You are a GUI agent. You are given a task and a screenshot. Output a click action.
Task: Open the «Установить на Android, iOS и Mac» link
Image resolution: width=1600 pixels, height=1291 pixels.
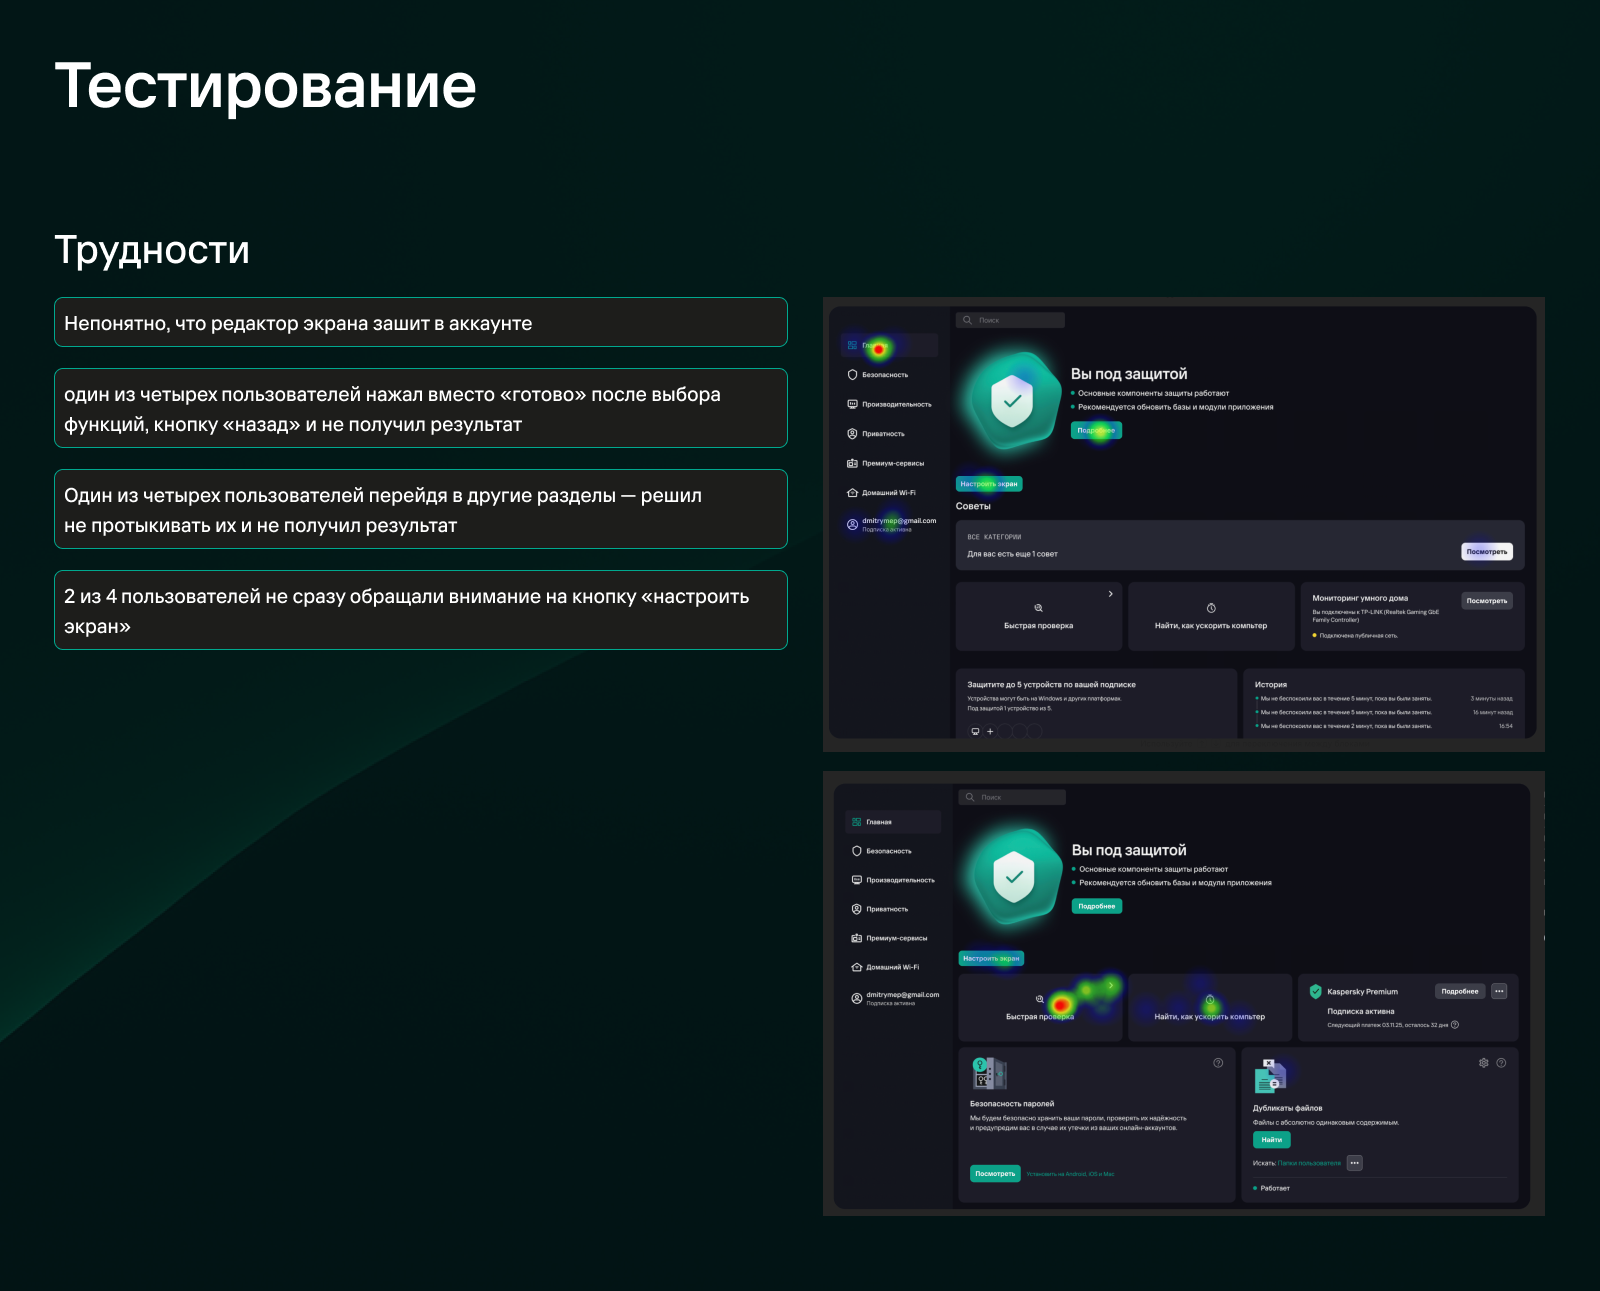pyautogui.click(x=1070, y=1174)
